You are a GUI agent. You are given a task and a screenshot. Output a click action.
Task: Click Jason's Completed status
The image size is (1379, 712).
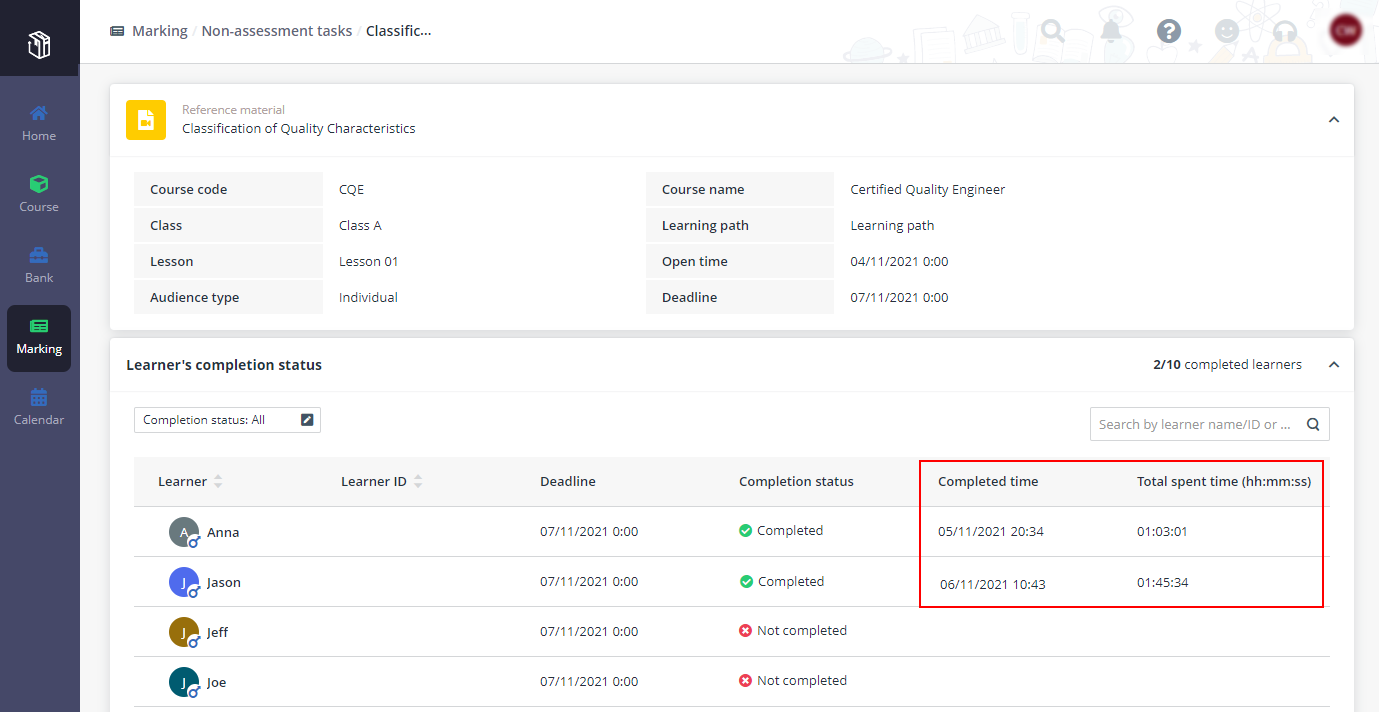tap(782, 581)
